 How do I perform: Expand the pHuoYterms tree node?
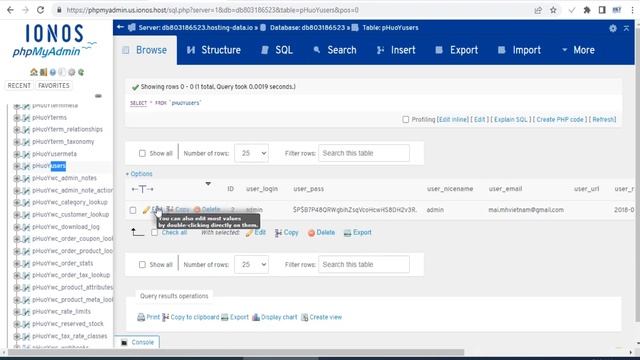(17, 118)
